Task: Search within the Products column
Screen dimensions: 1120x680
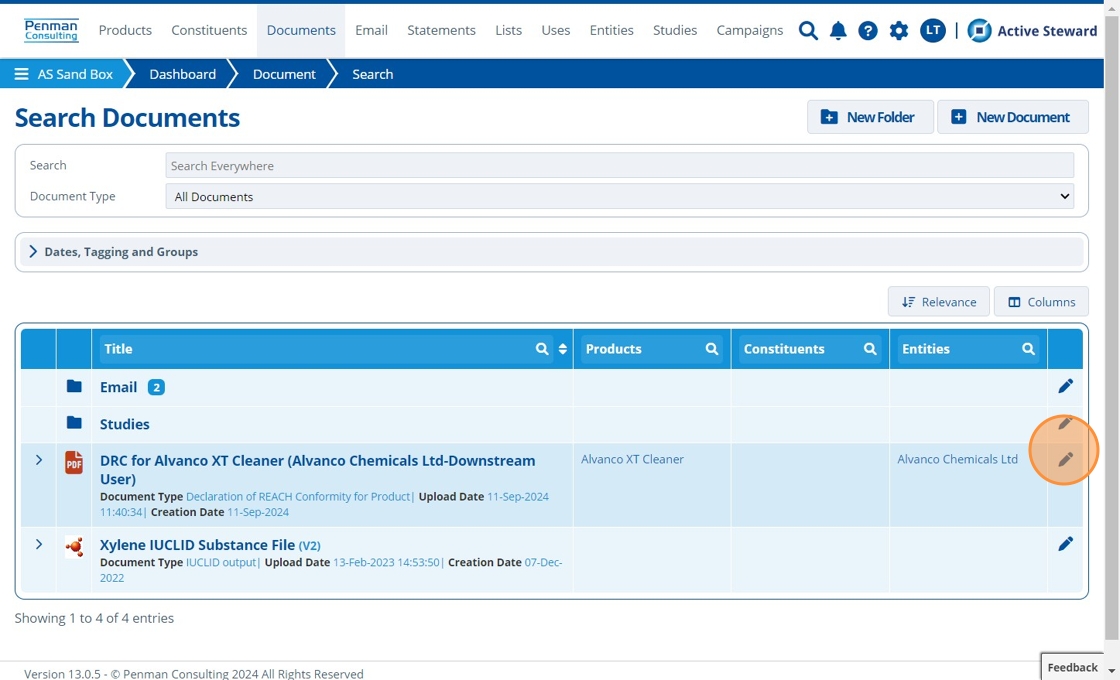Action: pyautogui.click(x=711, y=349)
